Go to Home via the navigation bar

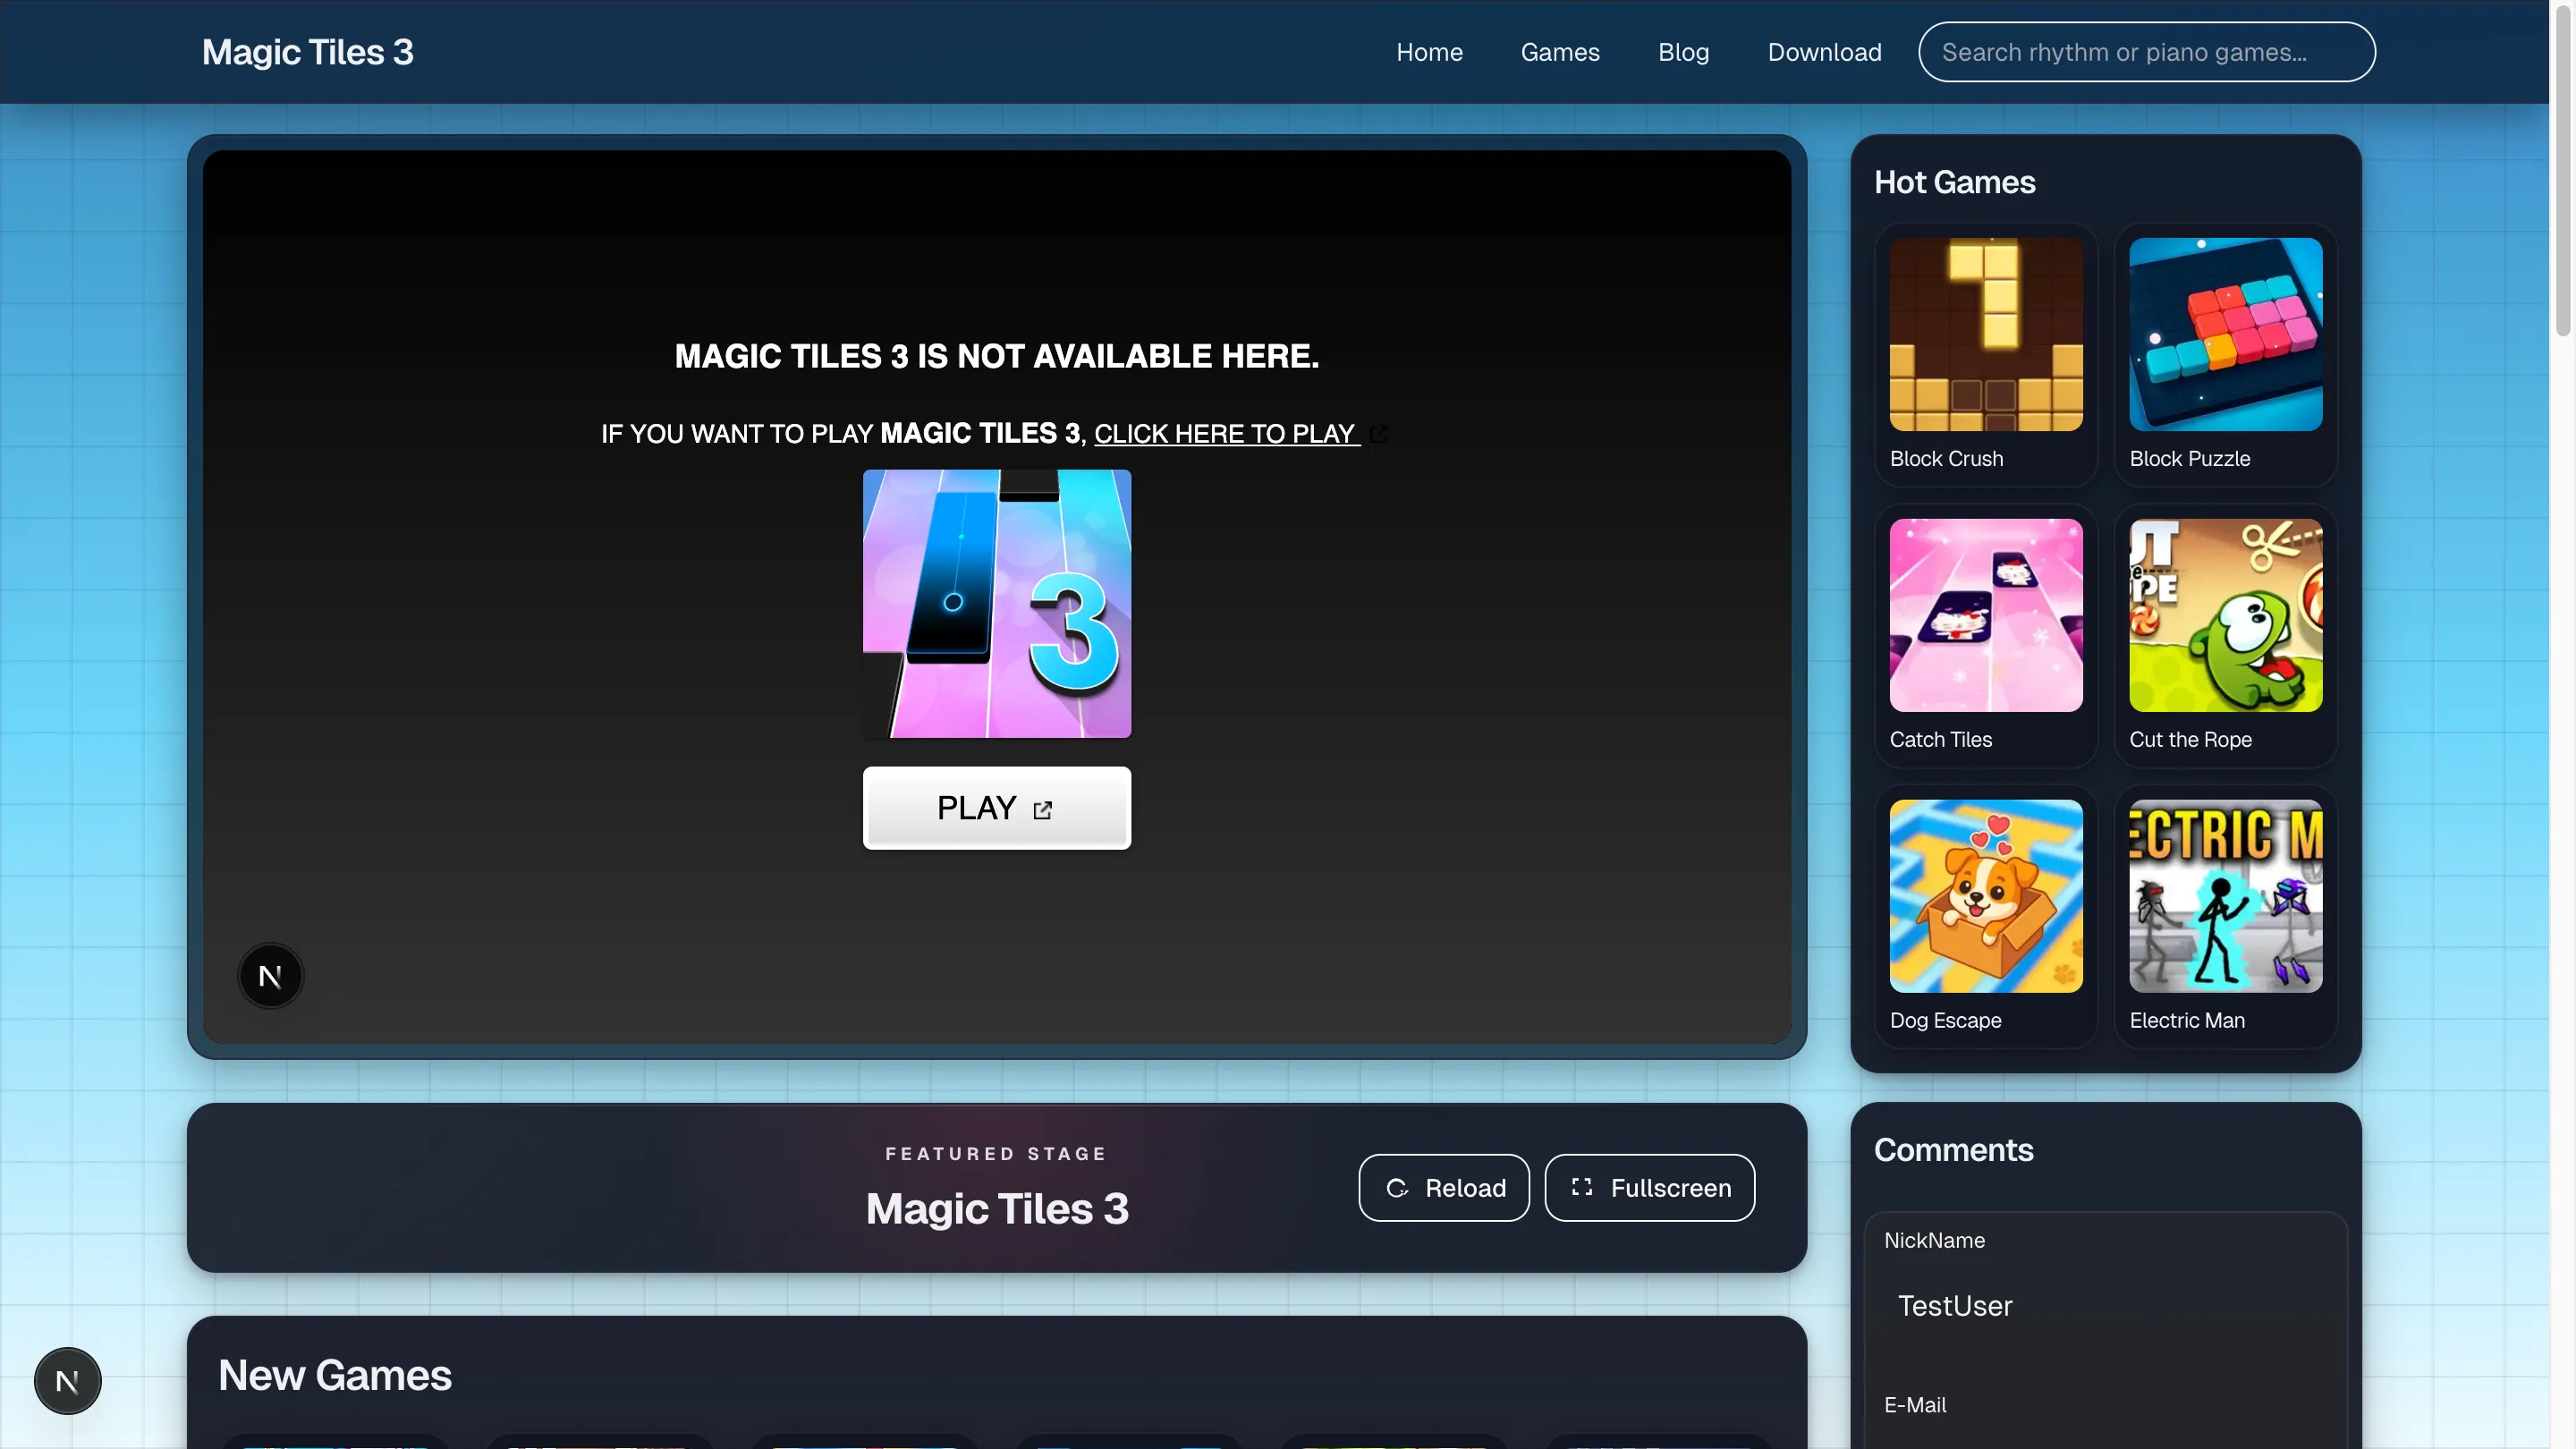1429,52
